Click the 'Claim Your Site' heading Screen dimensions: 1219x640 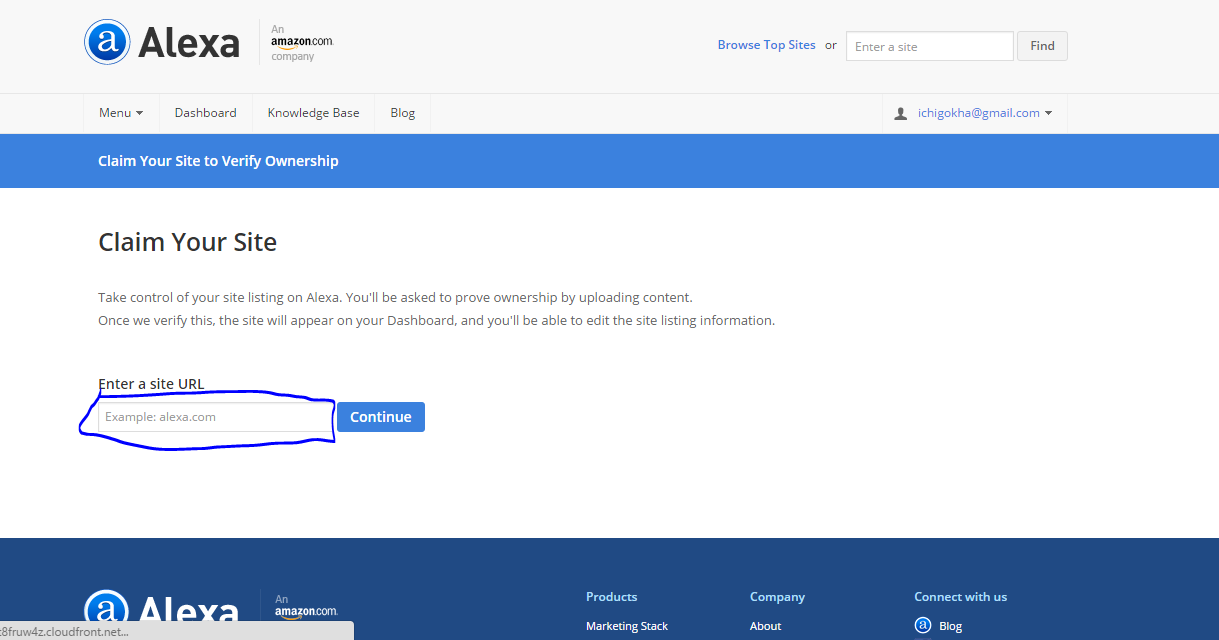pyautogui.click(x=187, y=242)
